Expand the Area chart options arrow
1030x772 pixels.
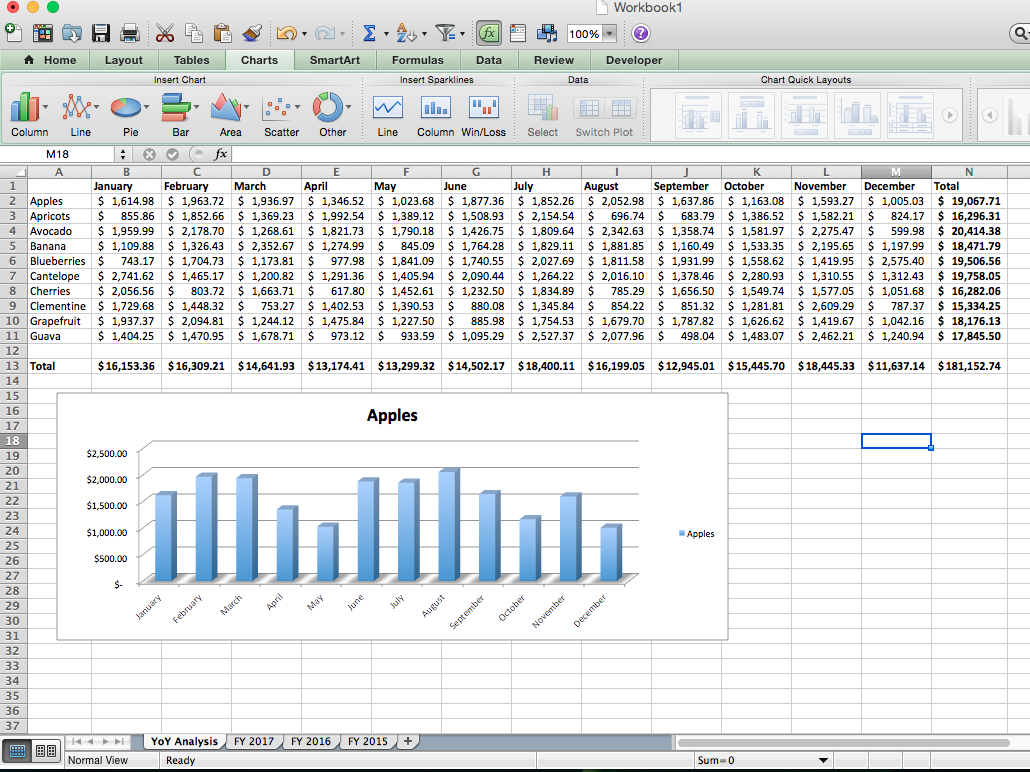click(245, 108)
